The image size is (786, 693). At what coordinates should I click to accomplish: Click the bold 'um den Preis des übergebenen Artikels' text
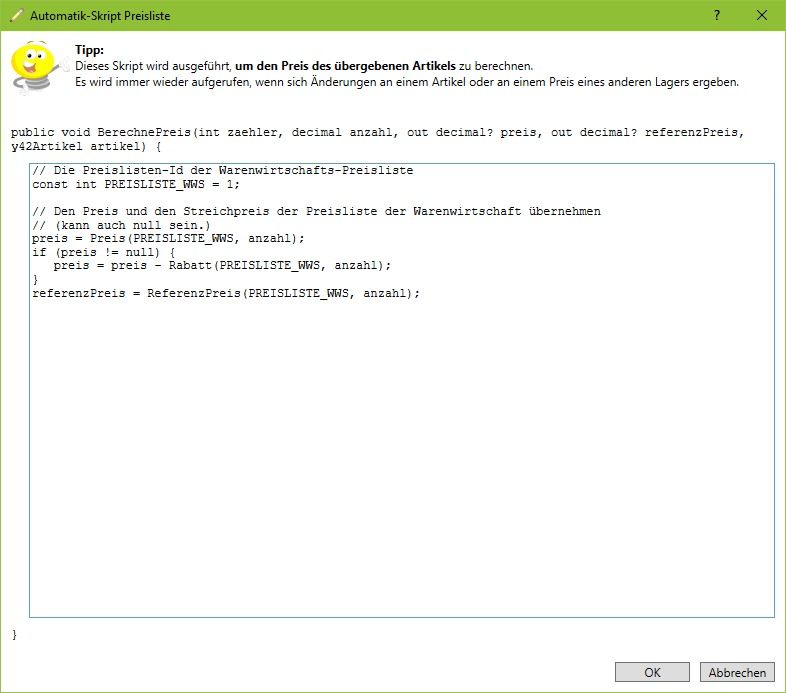point(345,66)
